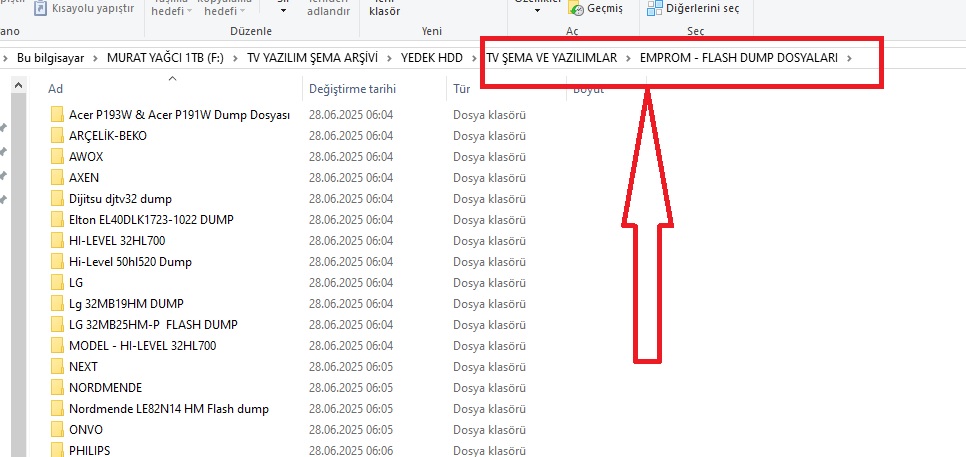Go to YEDEK HDD breadcrumb

(432, 59)
